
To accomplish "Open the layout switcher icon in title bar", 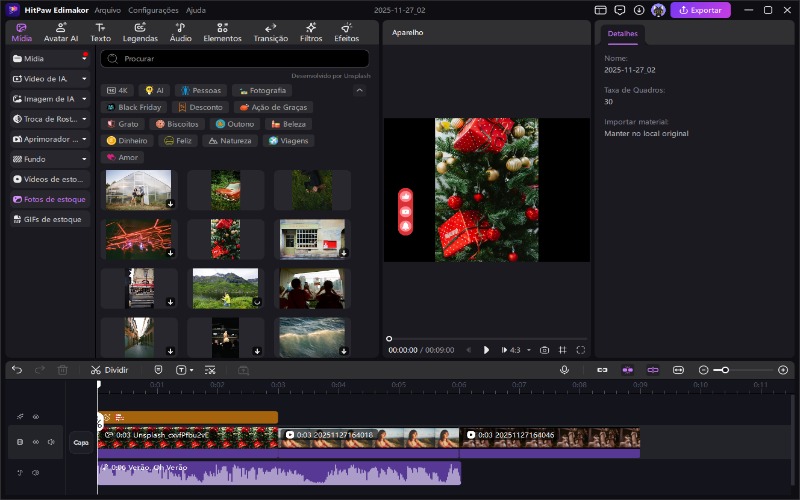I will 601,10.
